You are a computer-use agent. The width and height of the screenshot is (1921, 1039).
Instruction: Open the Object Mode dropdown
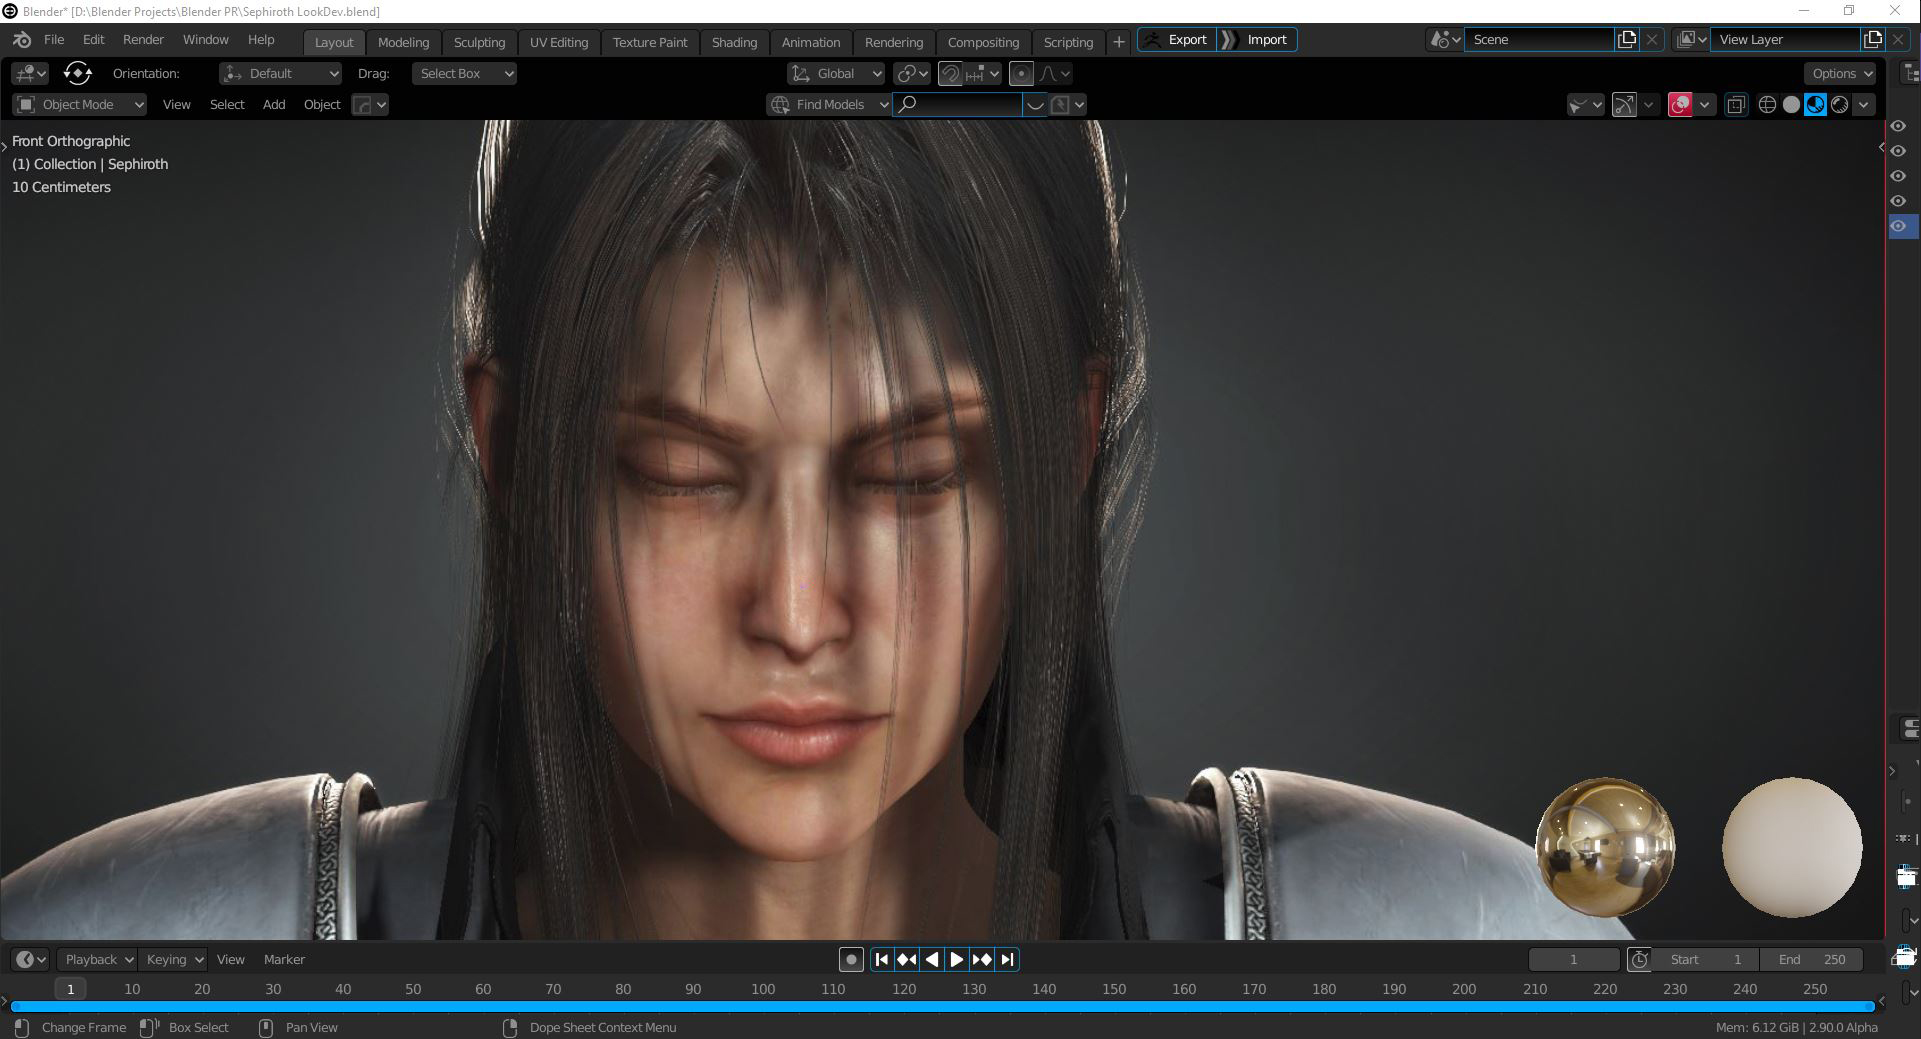click(80, 104)
